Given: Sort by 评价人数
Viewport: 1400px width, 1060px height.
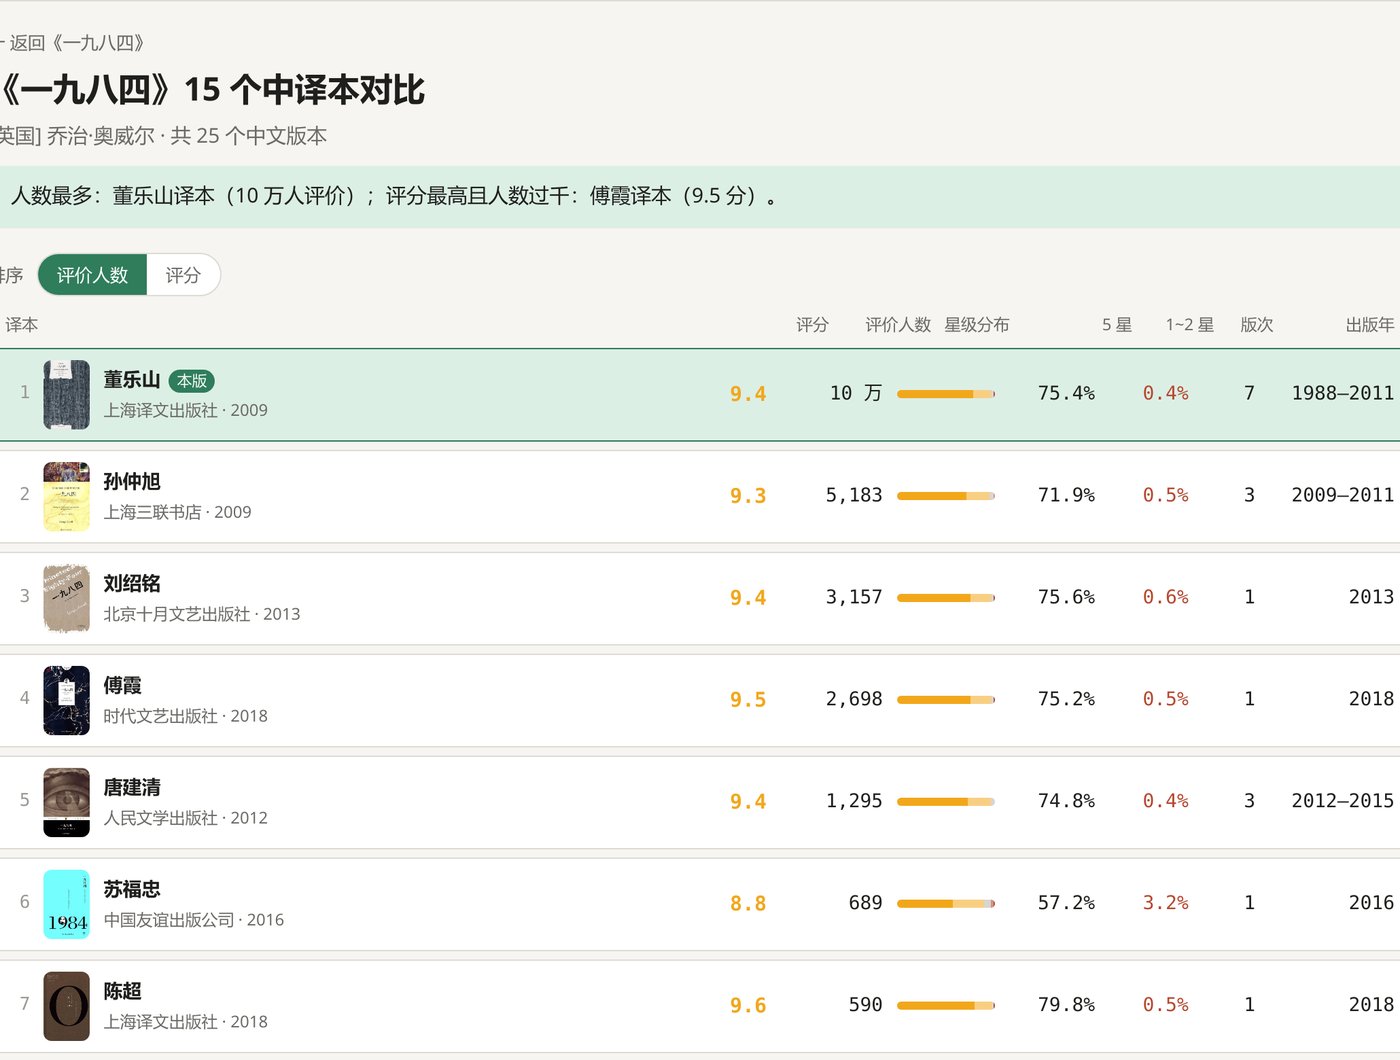Looking at the screenshot, I should (92, 275).
